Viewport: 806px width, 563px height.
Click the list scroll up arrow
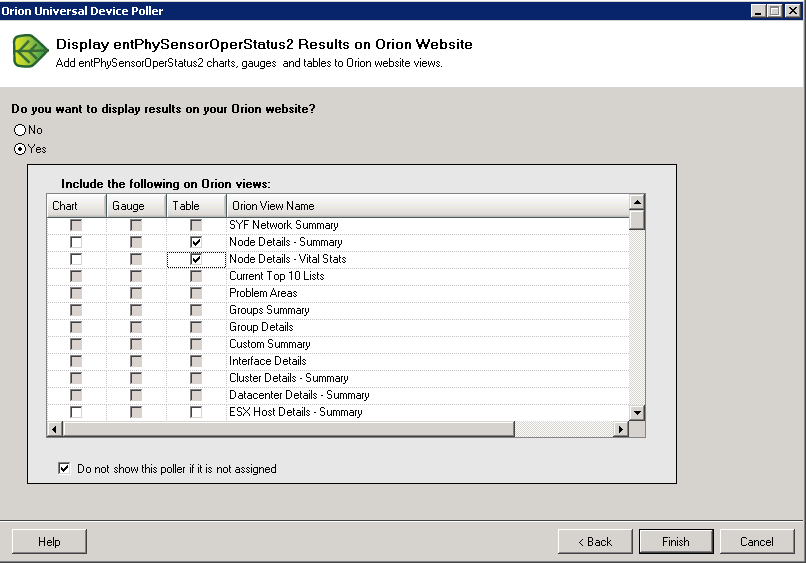637,202
